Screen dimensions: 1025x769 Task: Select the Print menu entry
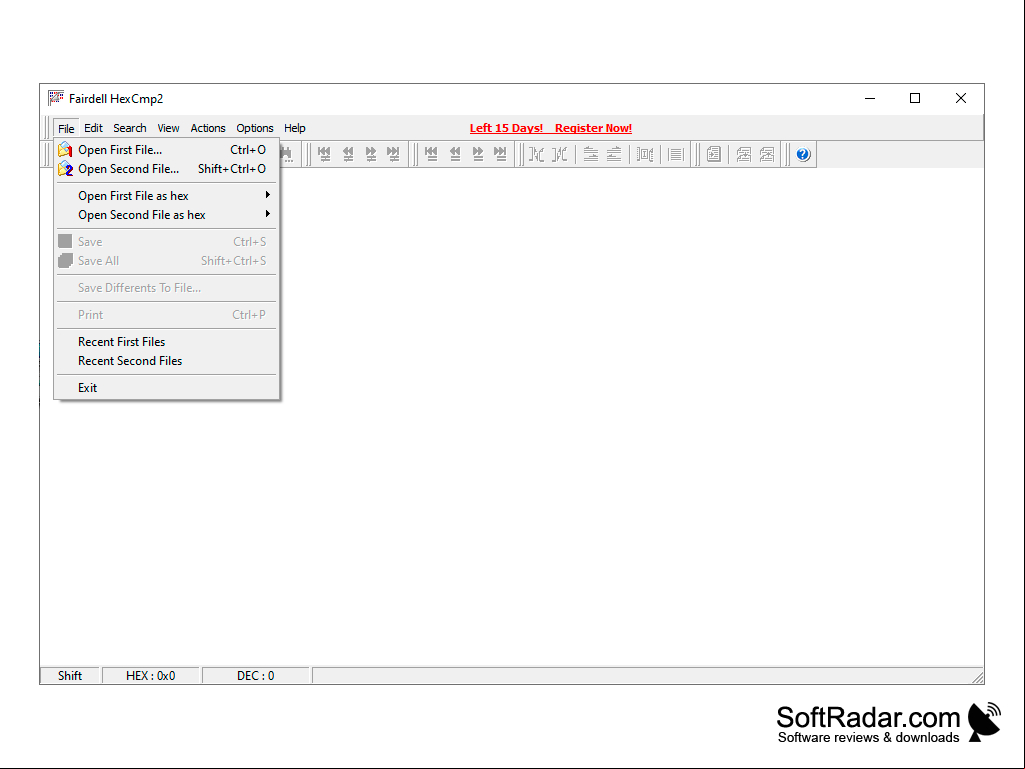pos(167,315)
